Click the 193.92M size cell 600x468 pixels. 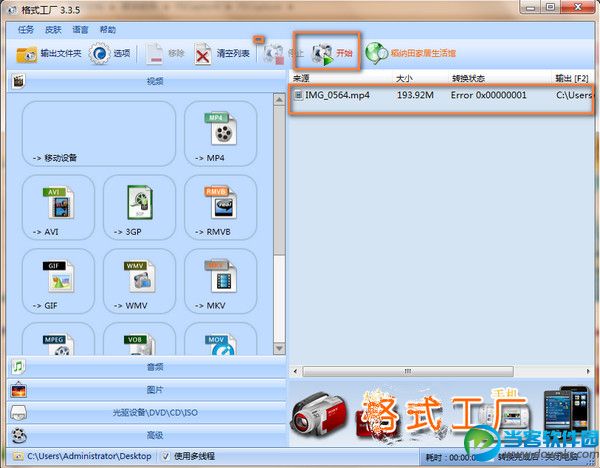pyautogui.click(x=415, y=95)
